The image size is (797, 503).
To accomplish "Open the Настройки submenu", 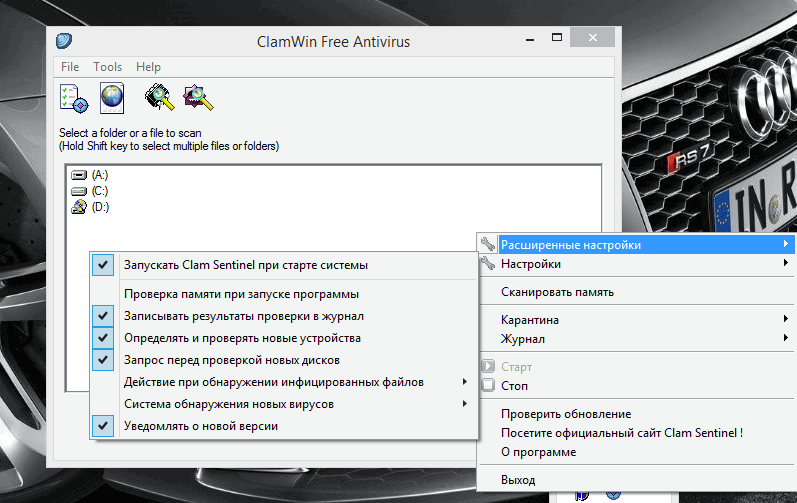I will 637,264.
